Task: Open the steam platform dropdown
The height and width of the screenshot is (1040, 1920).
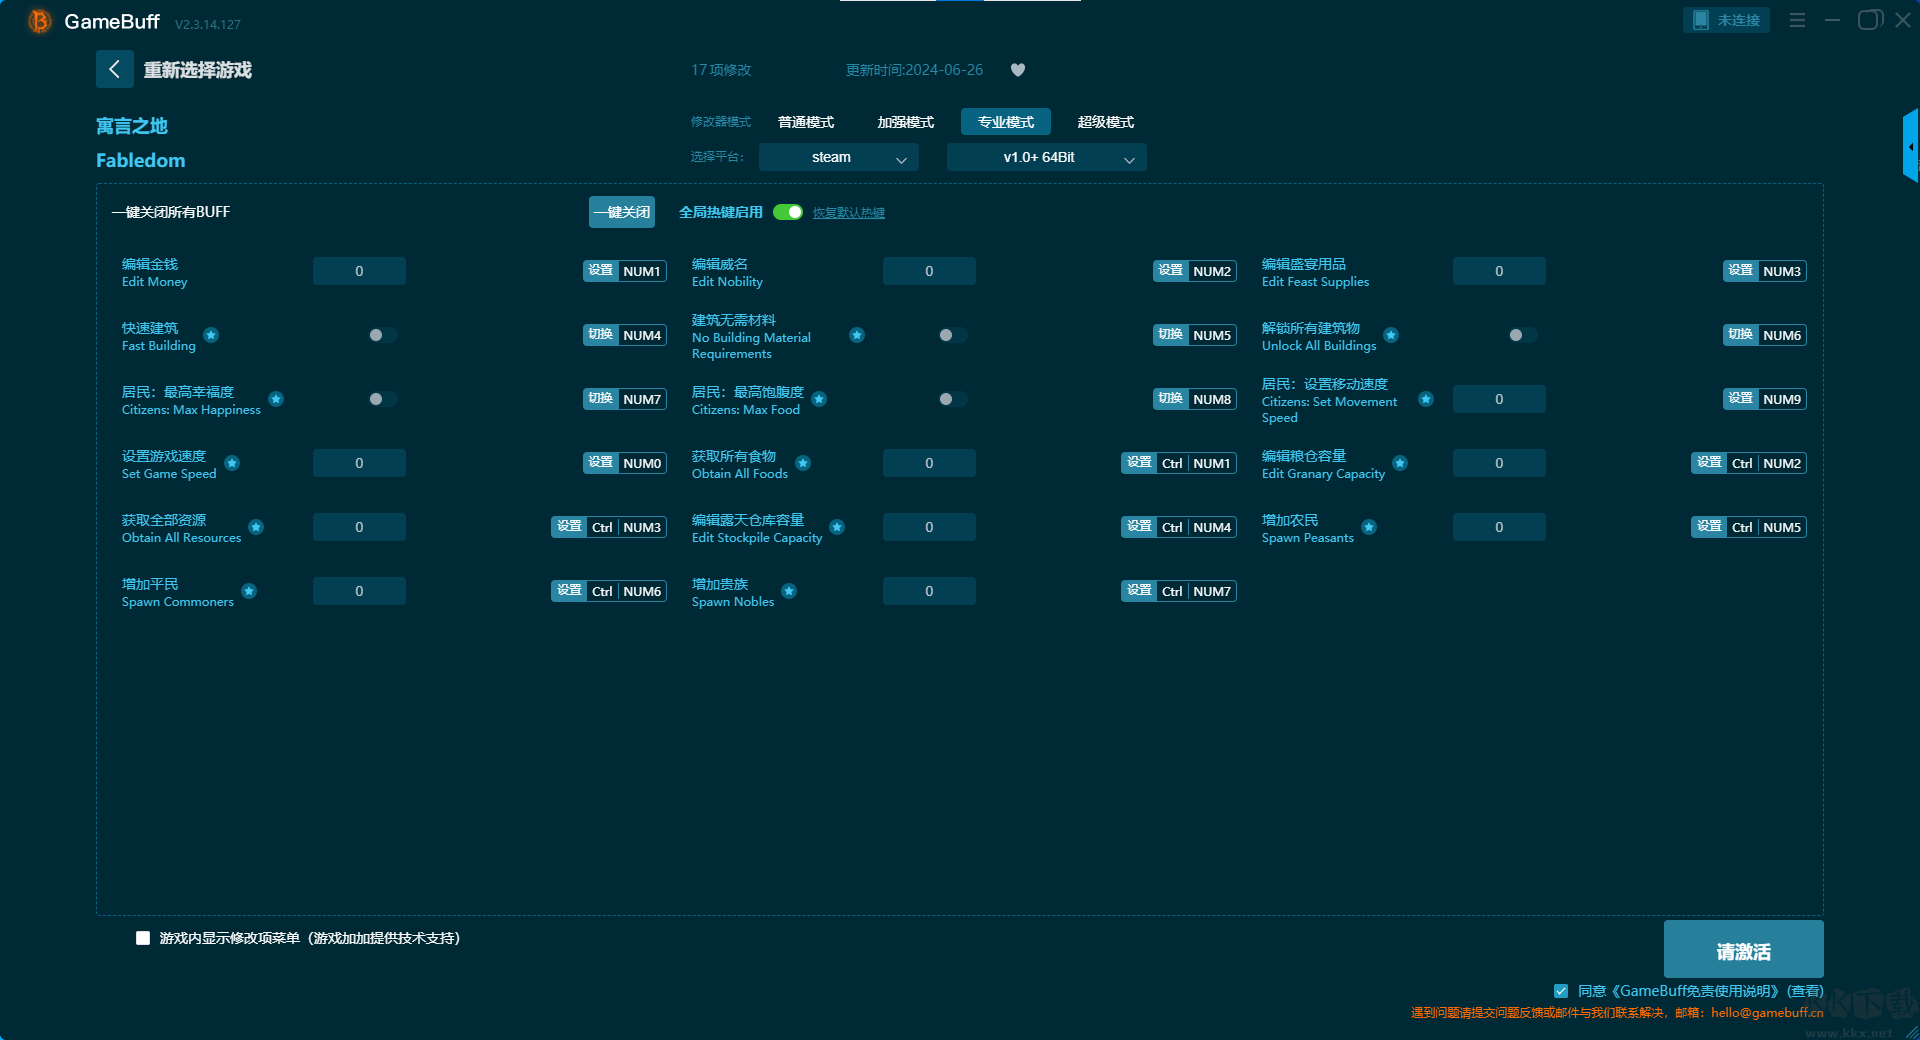Action: click(x=838, y=157)
